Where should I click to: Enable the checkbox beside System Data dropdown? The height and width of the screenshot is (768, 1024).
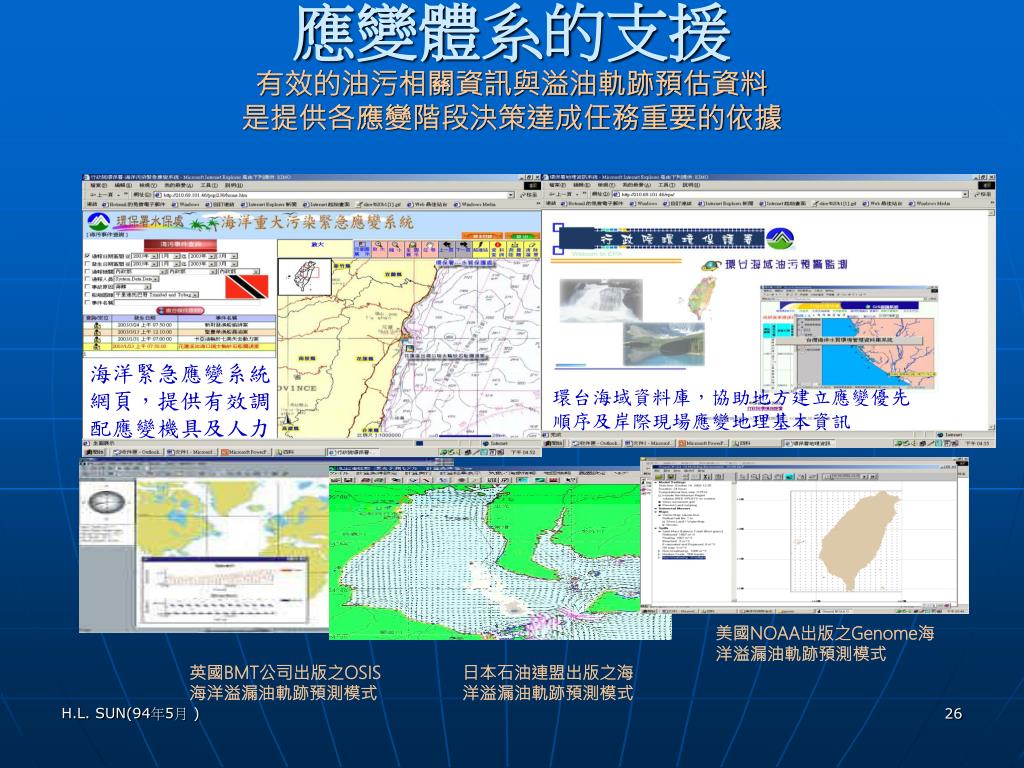[x=88, y=279]
